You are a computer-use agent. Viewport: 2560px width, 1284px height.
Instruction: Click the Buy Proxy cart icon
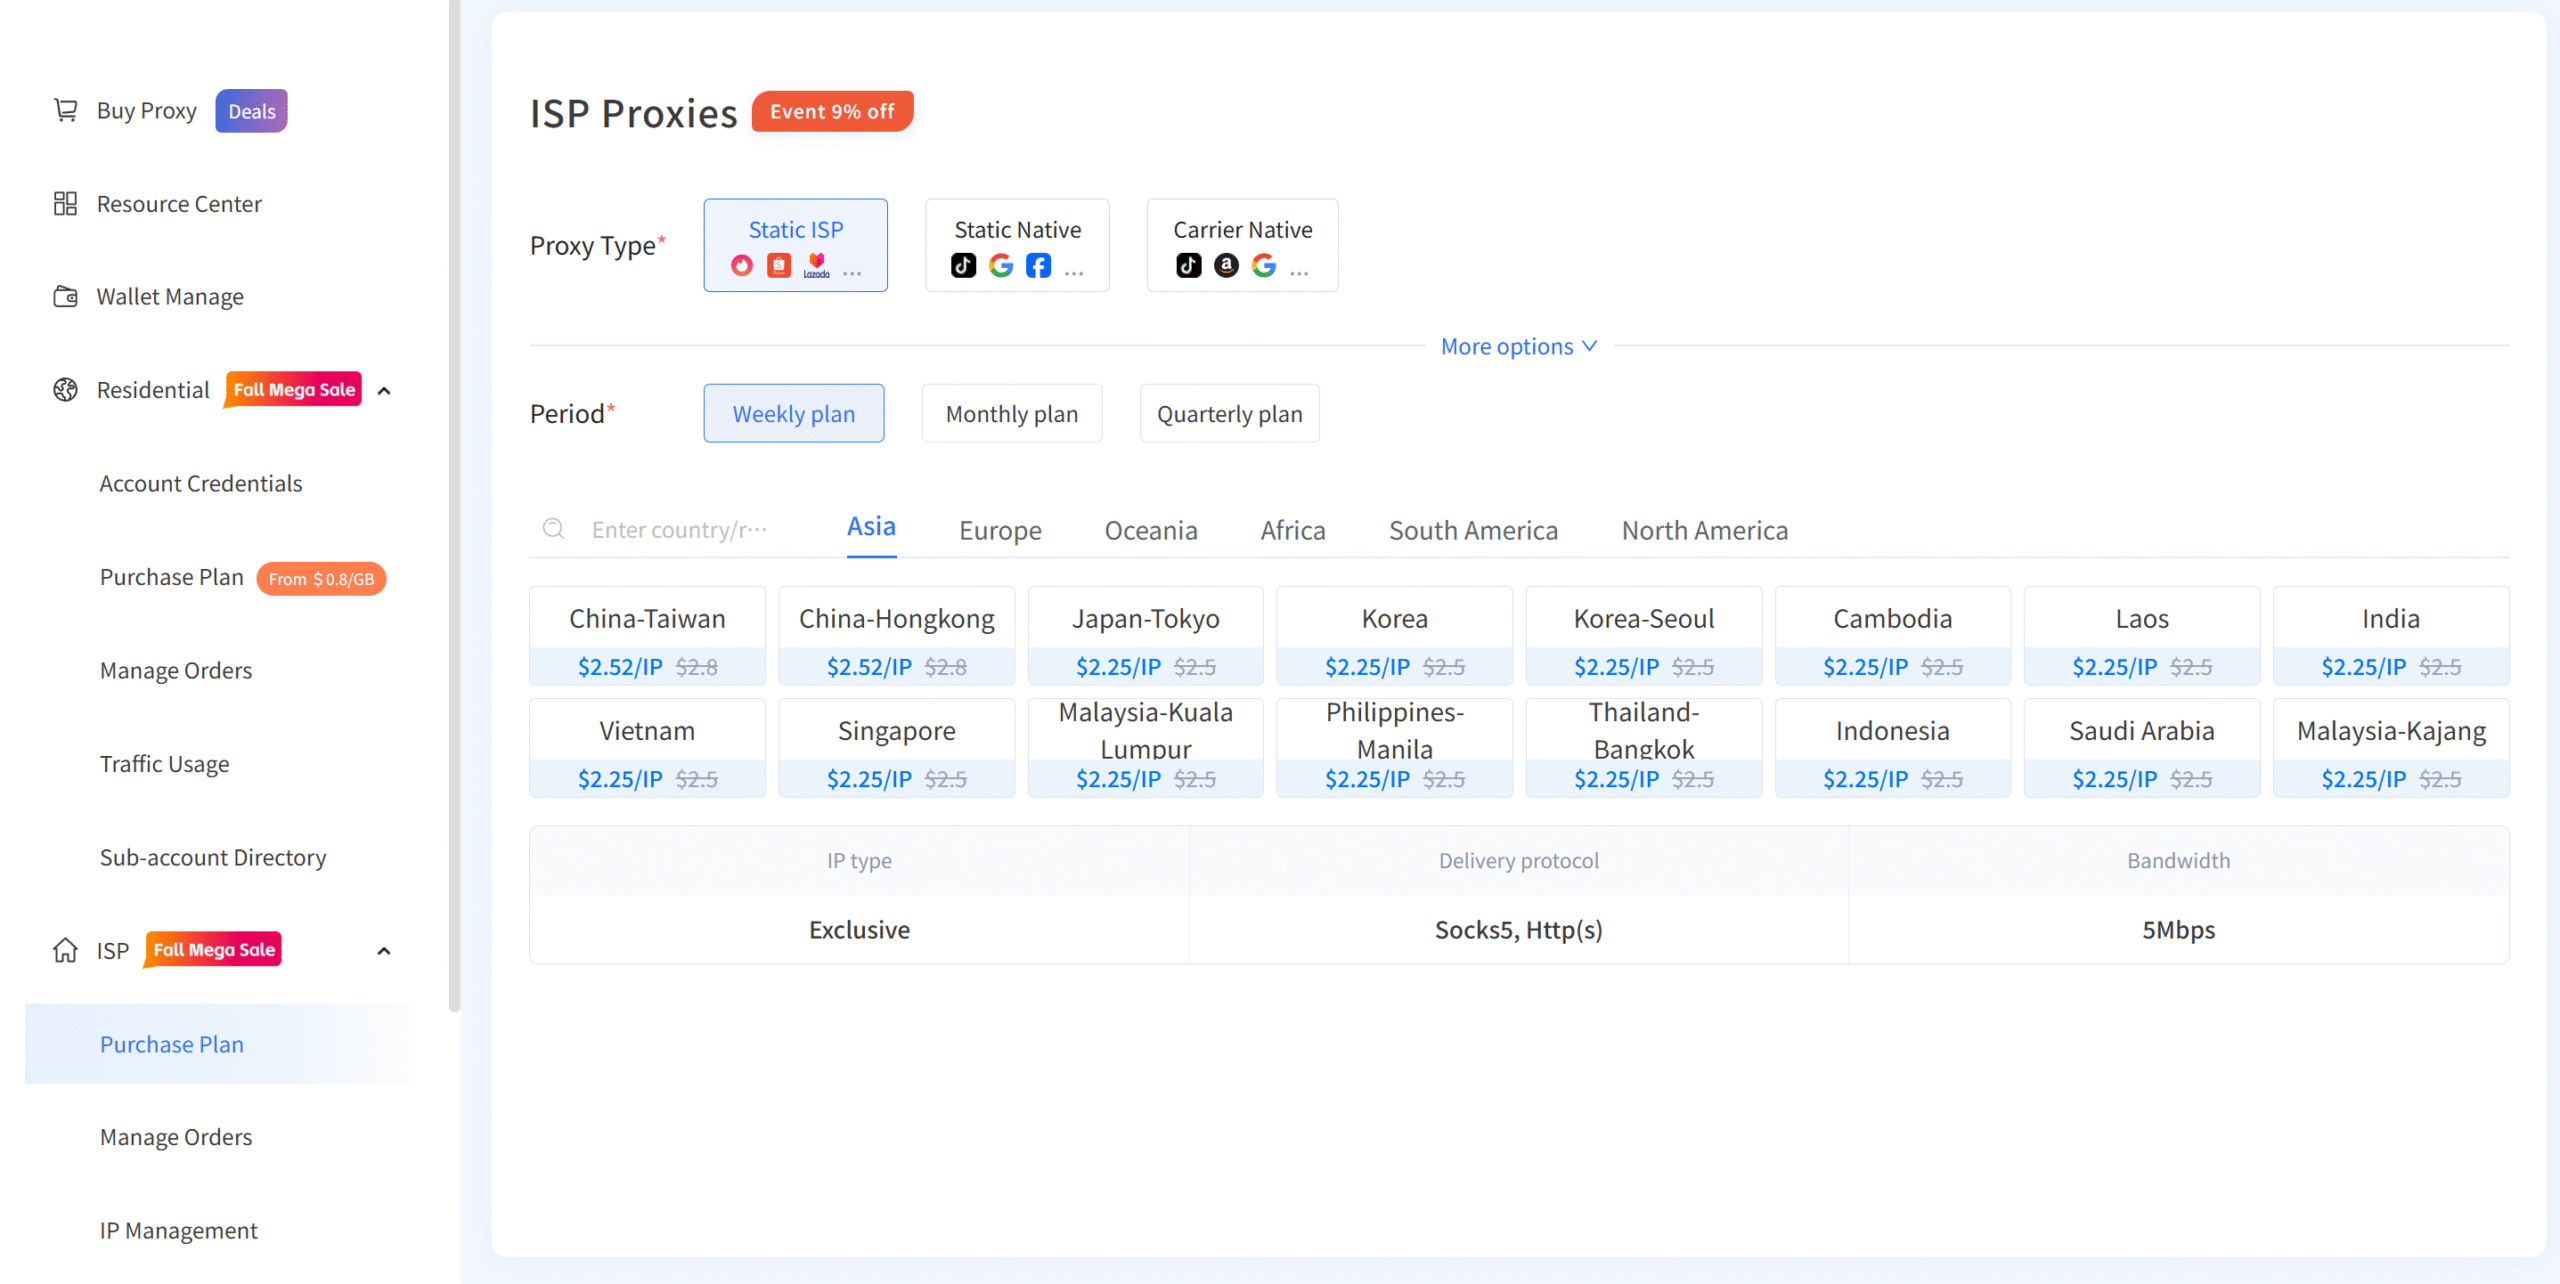coord(66,110)
